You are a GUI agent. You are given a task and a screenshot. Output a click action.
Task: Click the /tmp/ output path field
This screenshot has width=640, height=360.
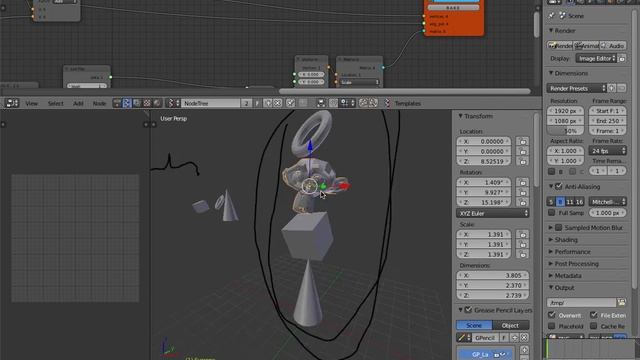pos(581,302)
